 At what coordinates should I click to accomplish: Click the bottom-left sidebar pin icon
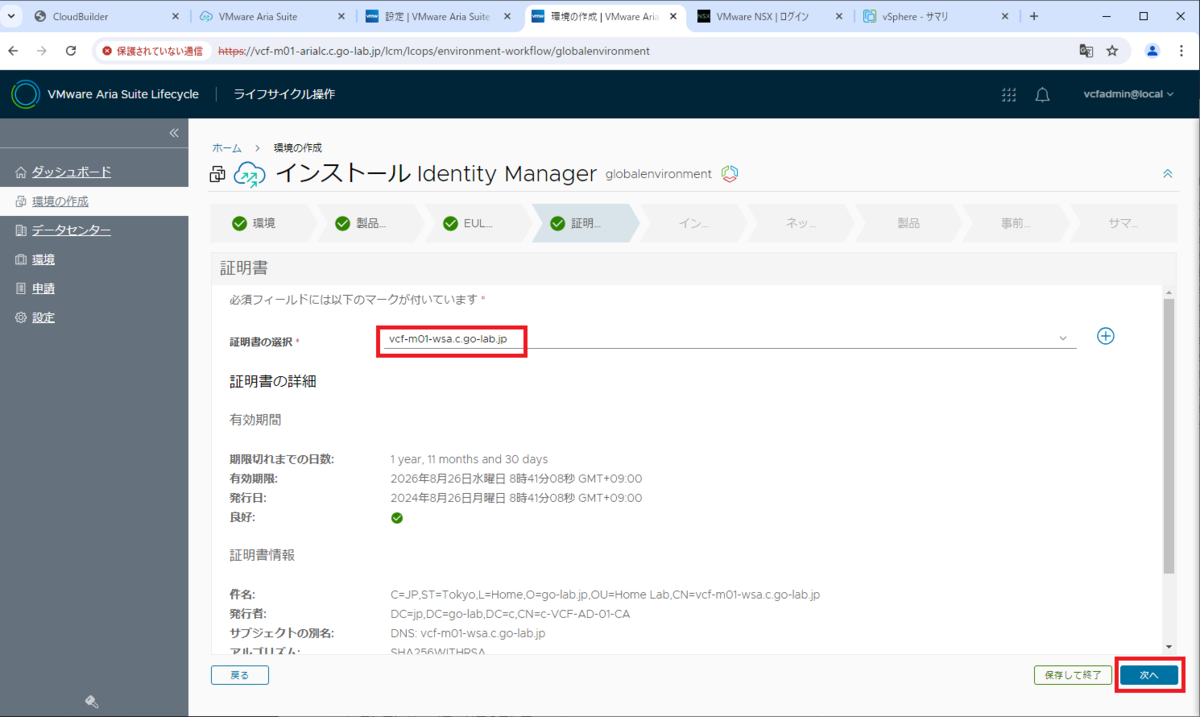tap(91, 701)
